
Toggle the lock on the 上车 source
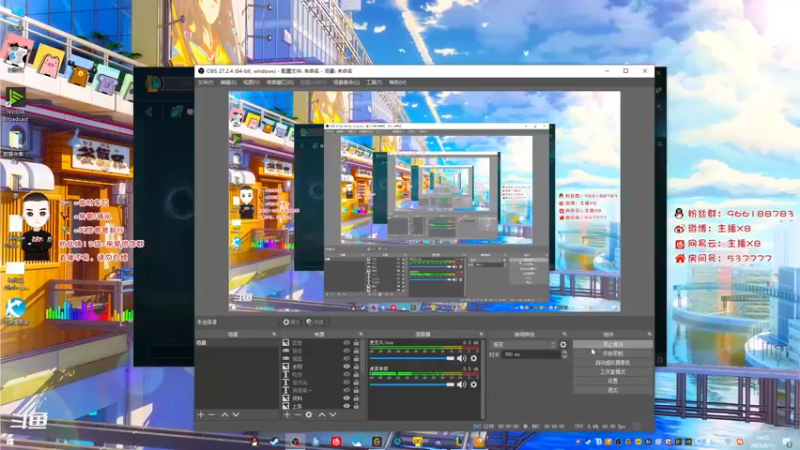click(356, 406)
